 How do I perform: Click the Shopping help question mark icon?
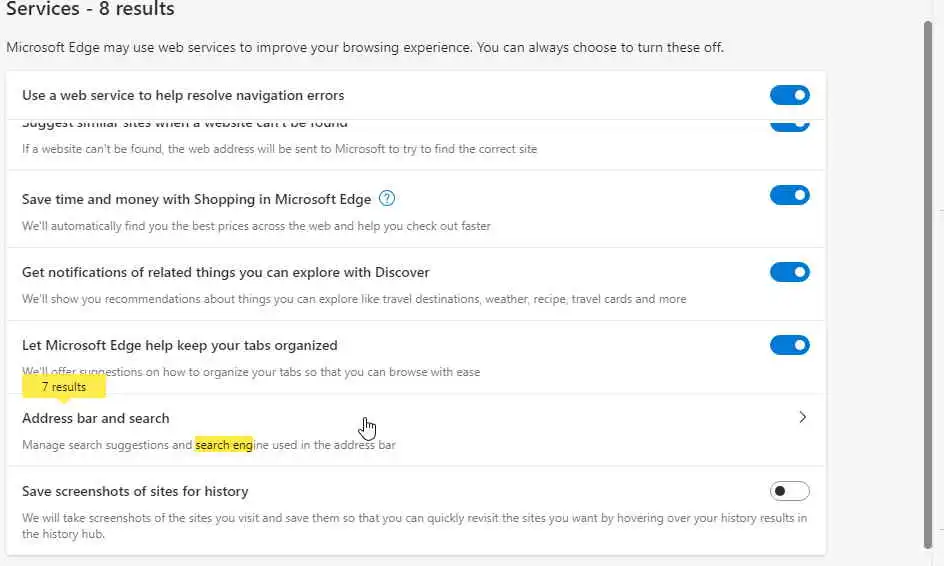pyautogui.click(x=387, y=199)
